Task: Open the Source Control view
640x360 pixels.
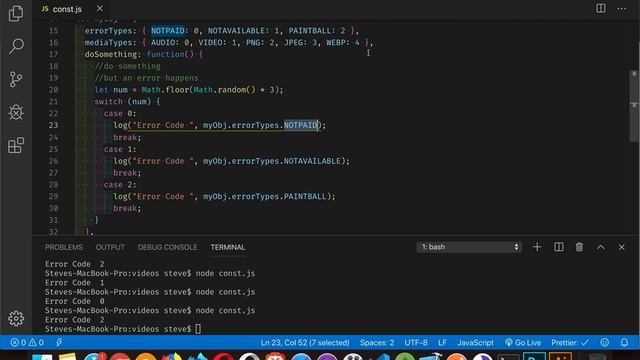Action: pyautogui.click(x=16, y=79)
